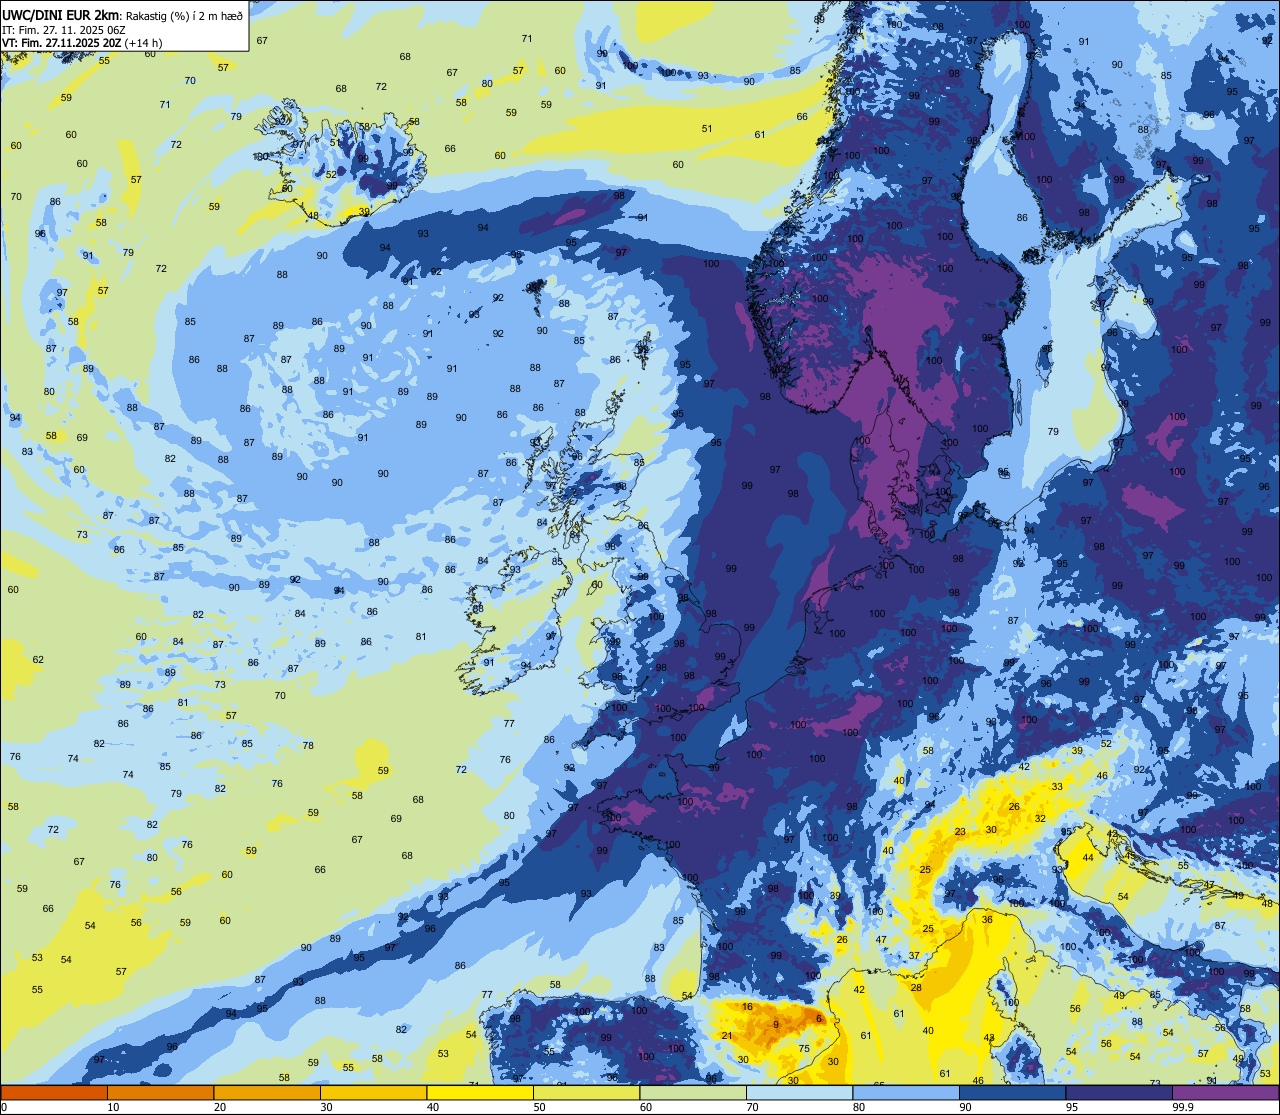Select the map value "75" near Spain's coast

pyautogui.click(x=804, y=1048)
